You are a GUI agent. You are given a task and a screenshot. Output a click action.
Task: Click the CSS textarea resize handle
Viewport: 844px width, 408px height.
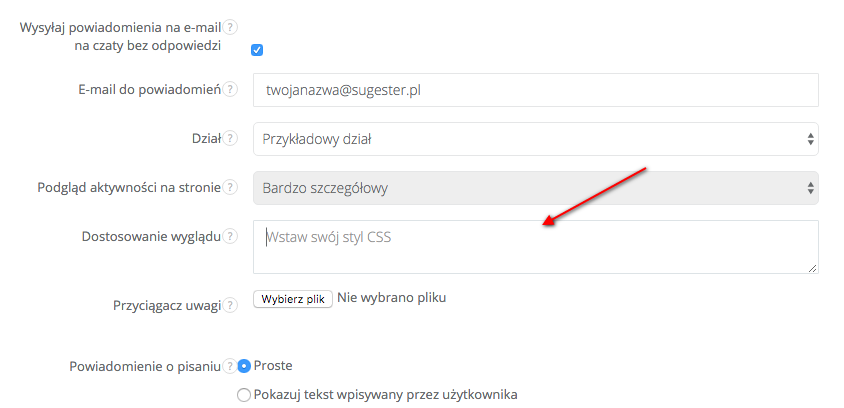[x=813, y=268]
